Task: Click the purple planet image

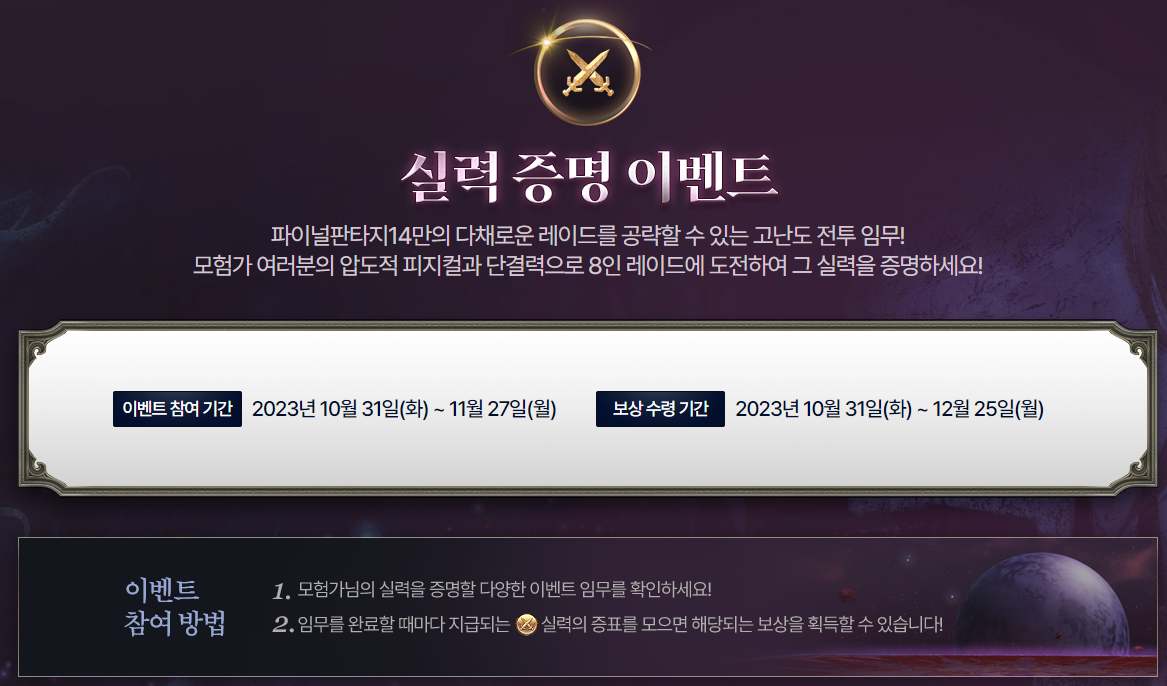Action: [x=1040, y=603]
